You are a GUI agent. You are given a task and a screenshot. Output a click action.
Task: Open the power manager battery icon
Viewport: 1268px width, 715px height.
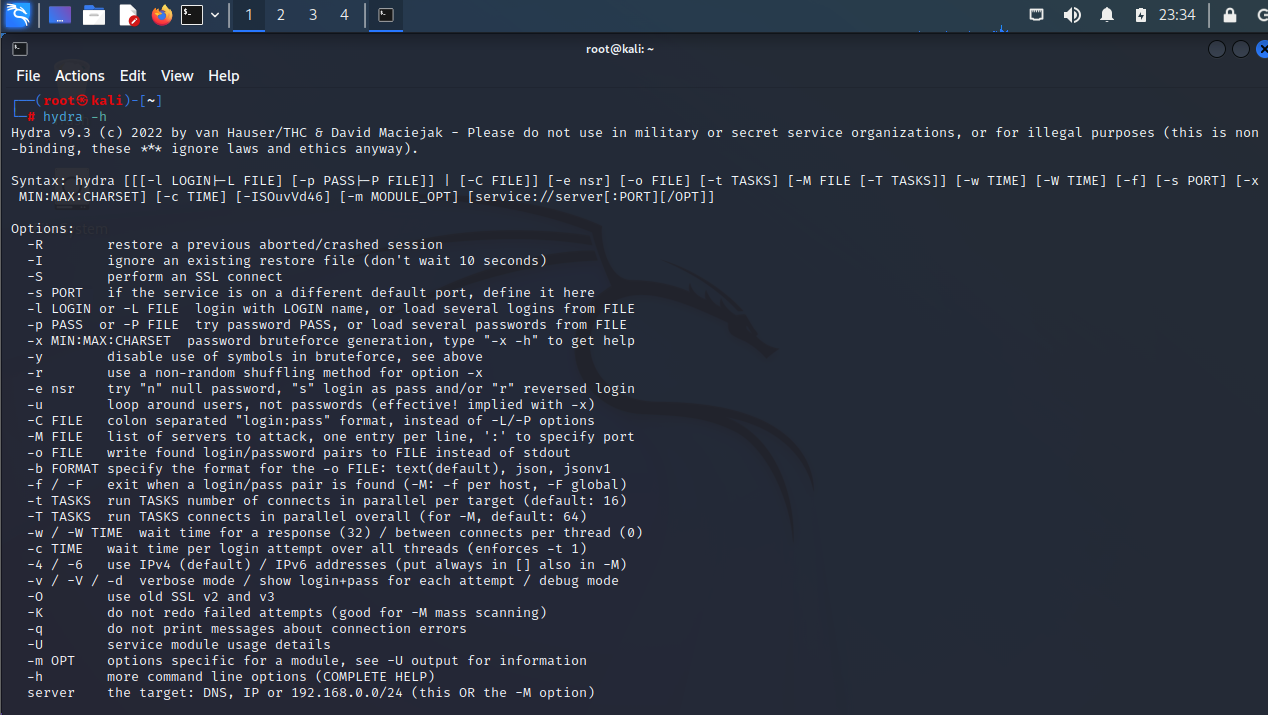click(x=1141, y=15)
